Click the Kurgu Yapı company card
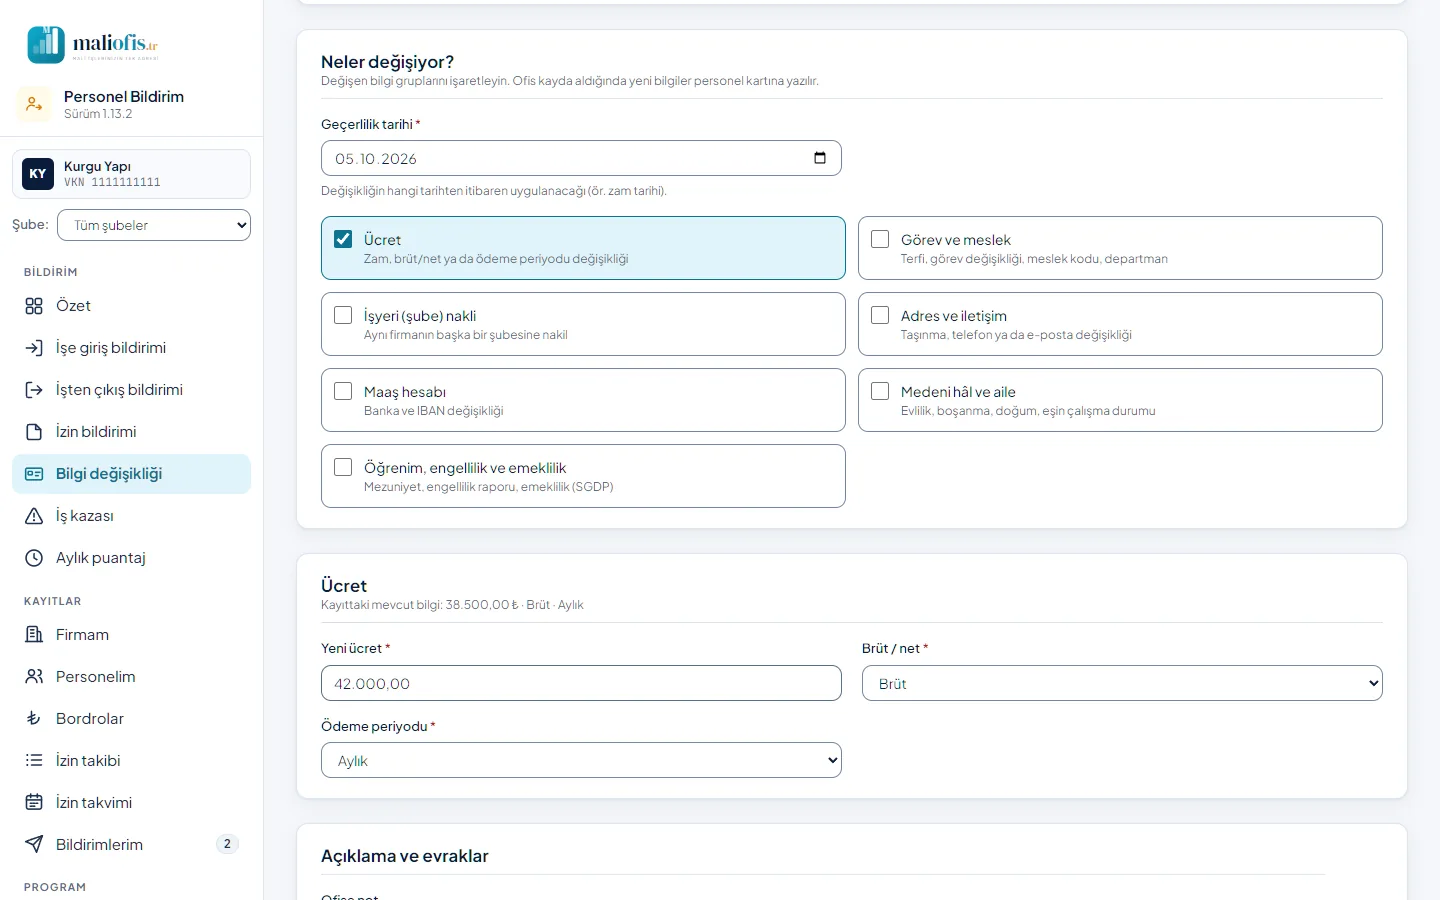This screenshot has height=900, width=1440. (x=131, y=174)
